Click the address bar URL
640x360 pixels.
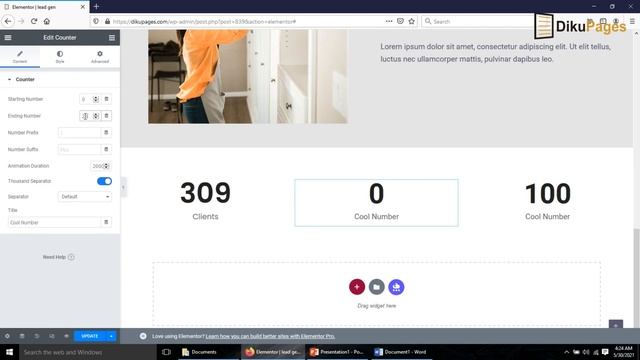point(204,22)
